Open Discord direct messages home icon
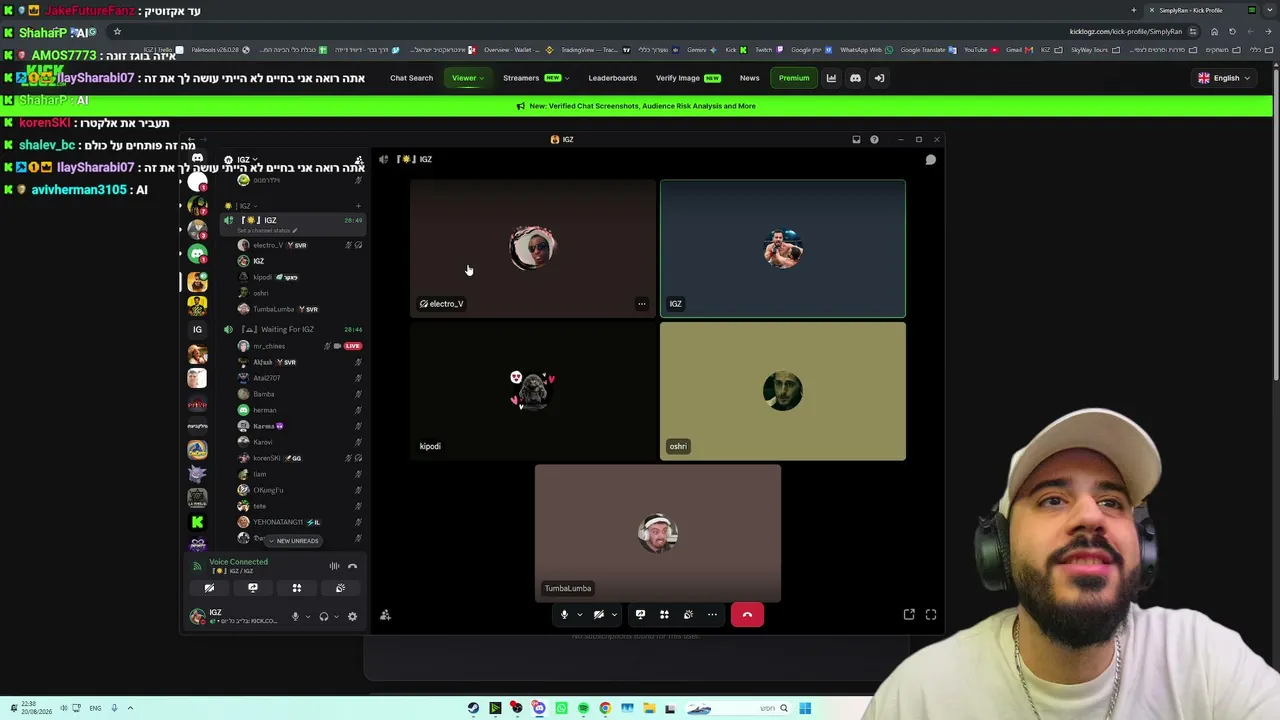 (197, 159)
